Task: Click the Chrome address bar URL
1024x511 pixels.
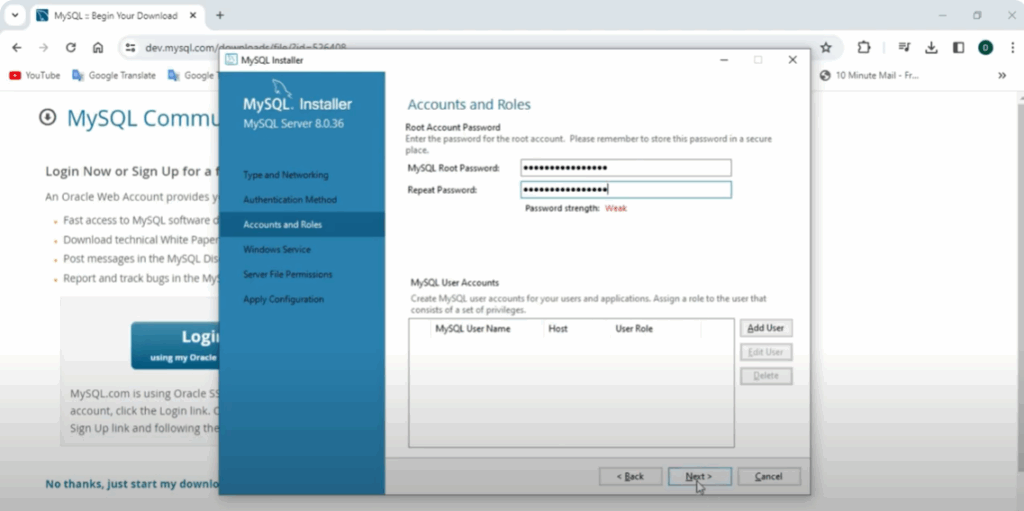Action: (x=246, y=48)
